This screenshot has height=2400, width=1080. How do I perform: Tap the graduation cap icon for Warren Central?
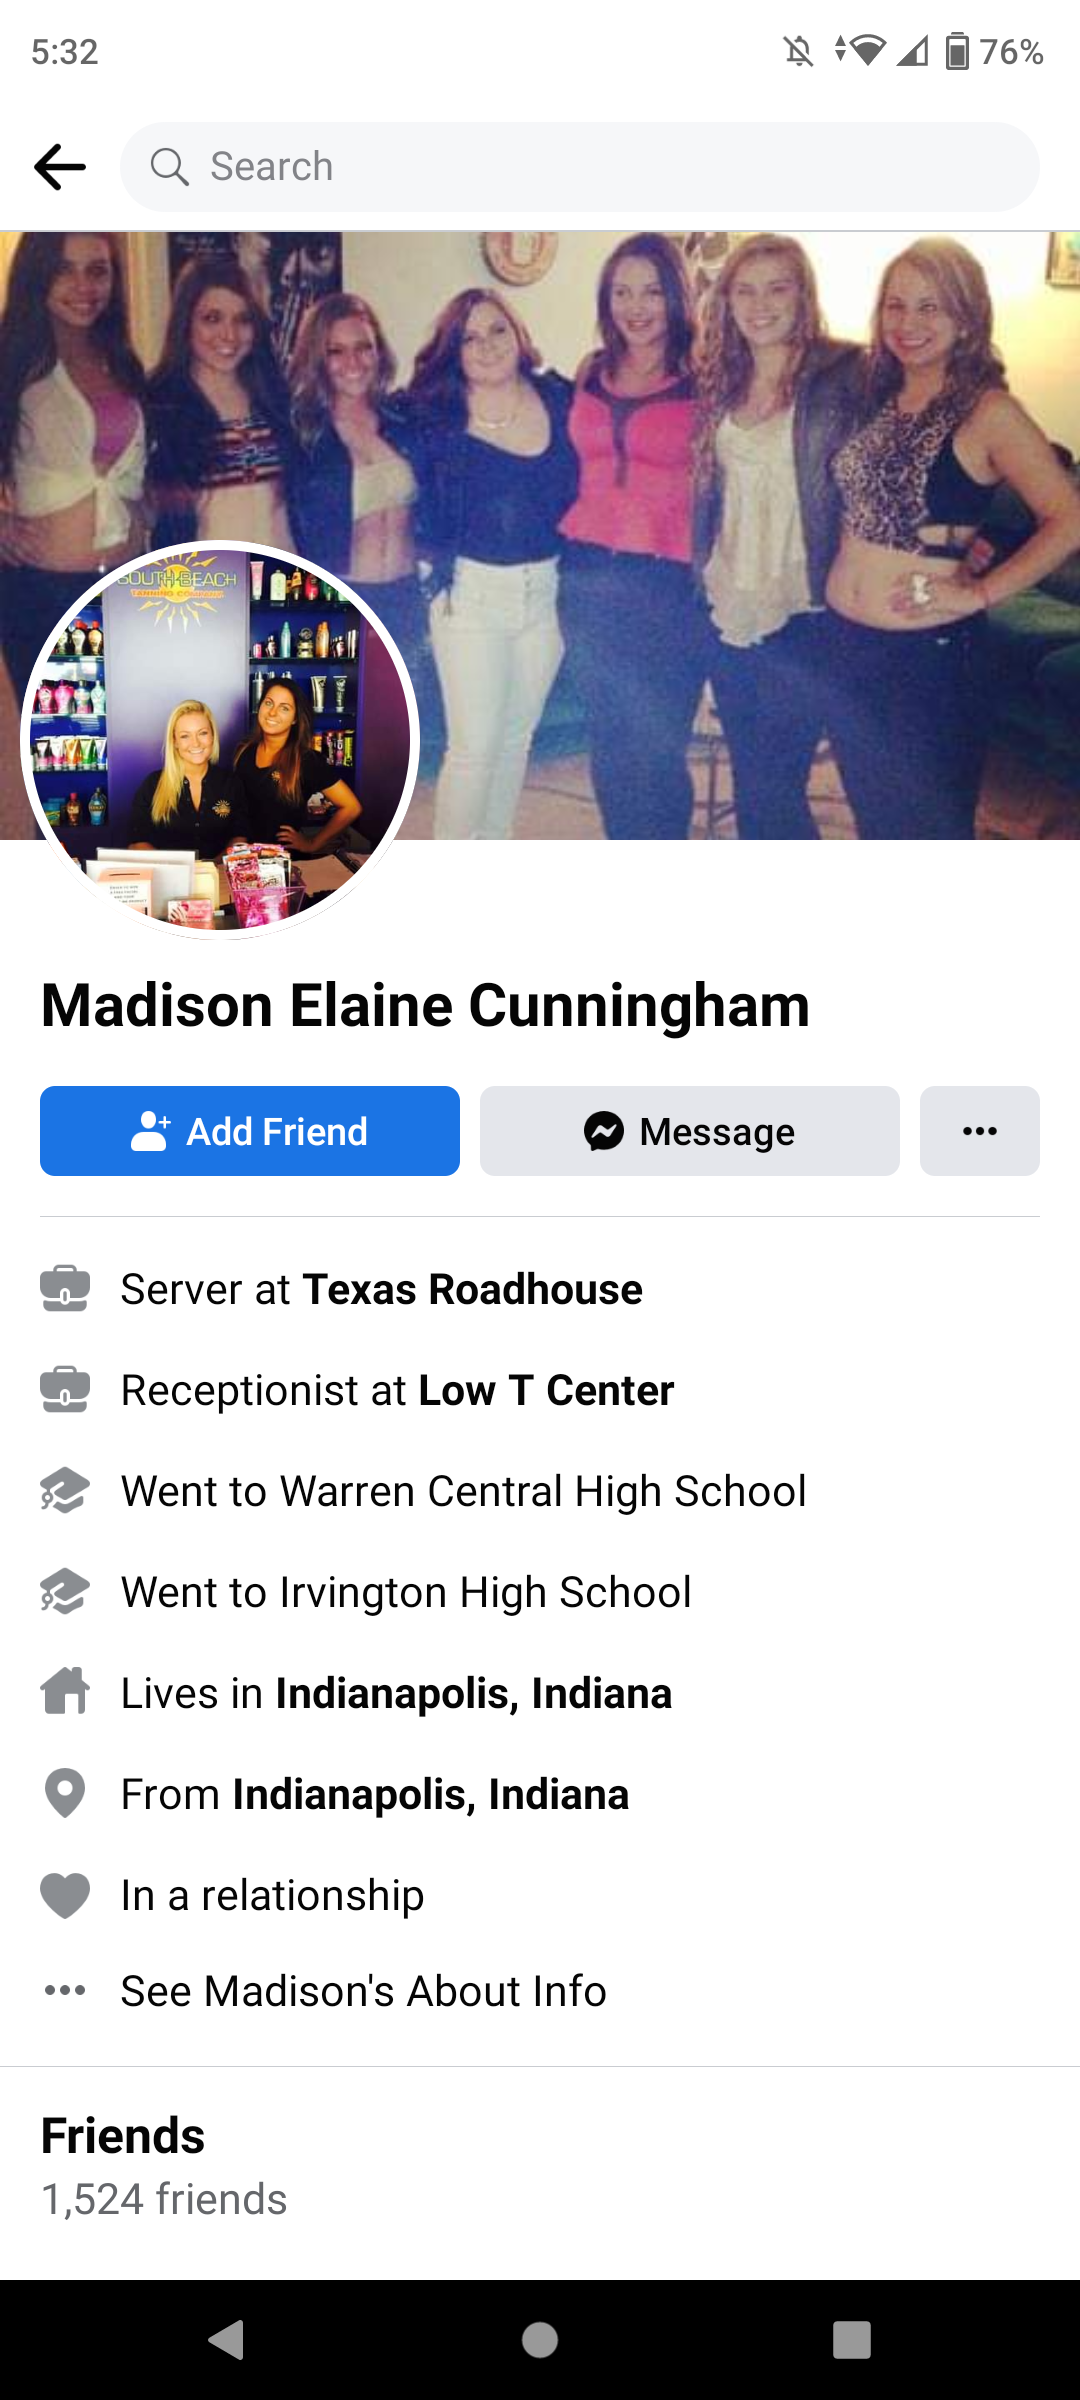pyautogui.click(x=65, y=1491)
